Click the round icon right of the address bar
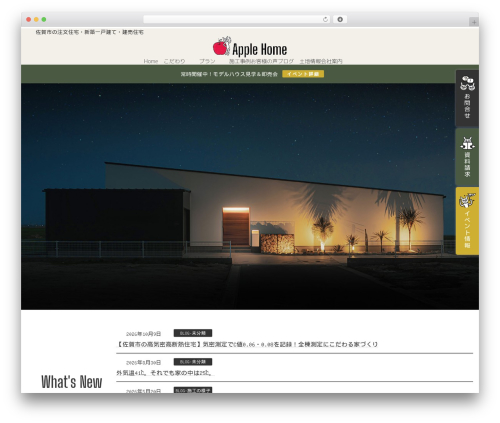The width and height of the screenshot is (500, 423). (340, 19)
